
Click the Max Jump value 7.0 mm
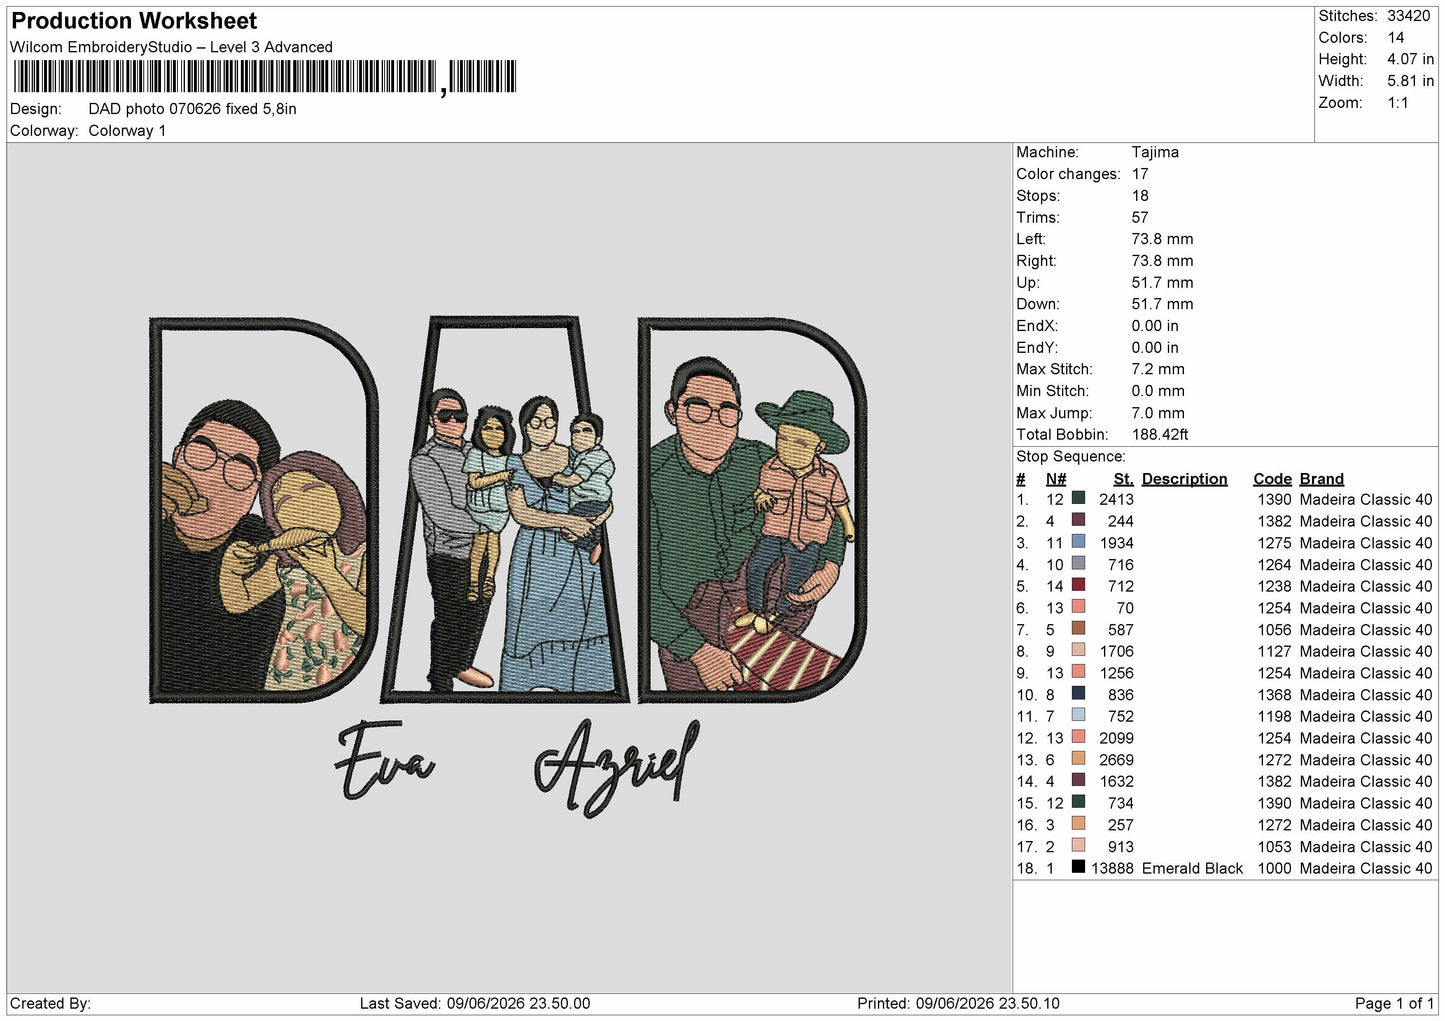click(1158, 413)
